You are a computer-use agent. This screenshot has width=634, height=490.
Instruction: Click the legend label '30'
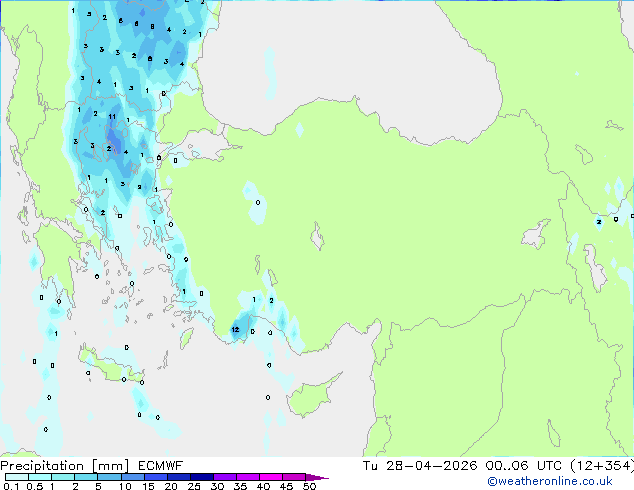[217, 486]
